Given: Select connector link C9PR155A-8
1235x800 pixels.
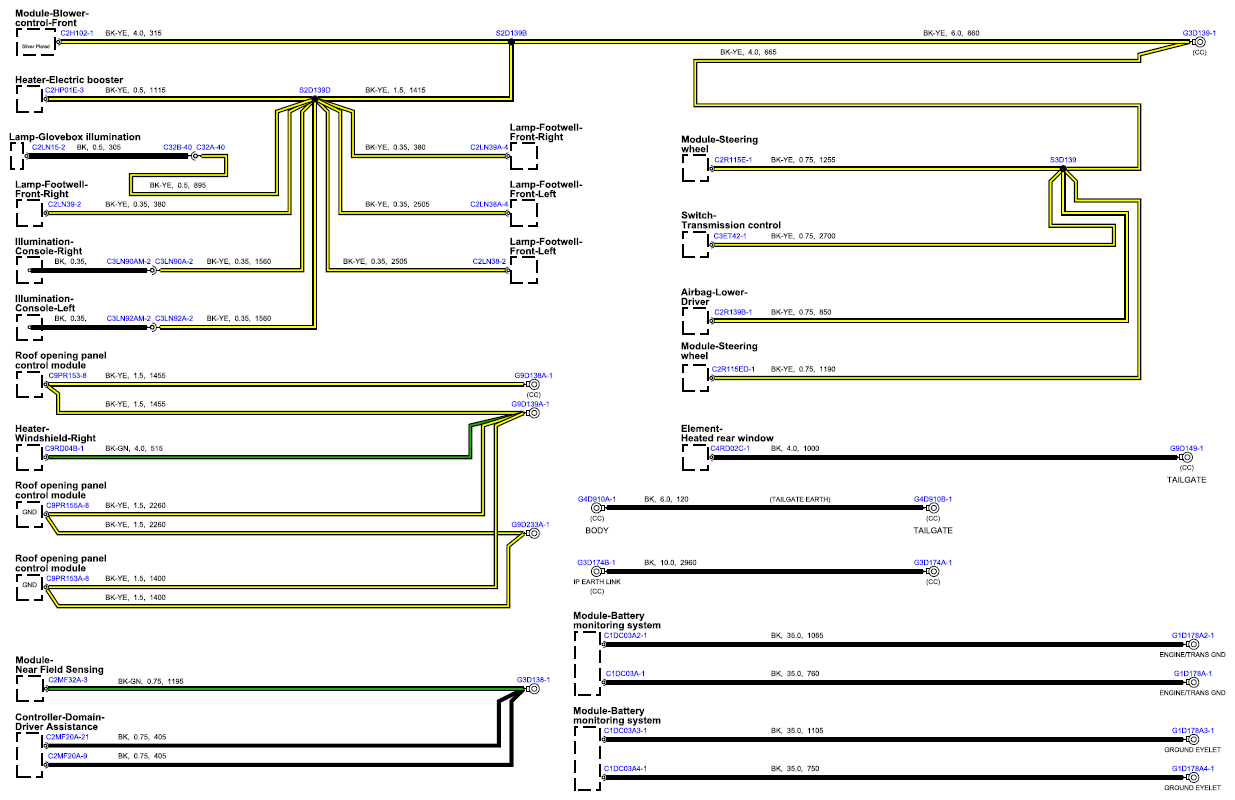Looking at the screenshot, I should (68, 506).
